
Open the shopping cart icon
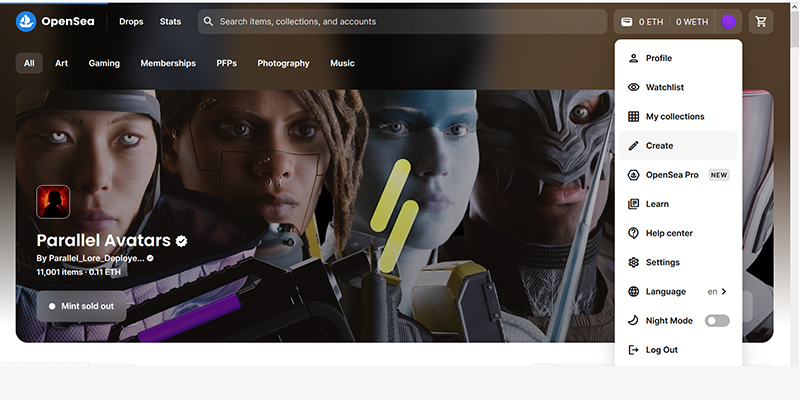tap(761, 21)
